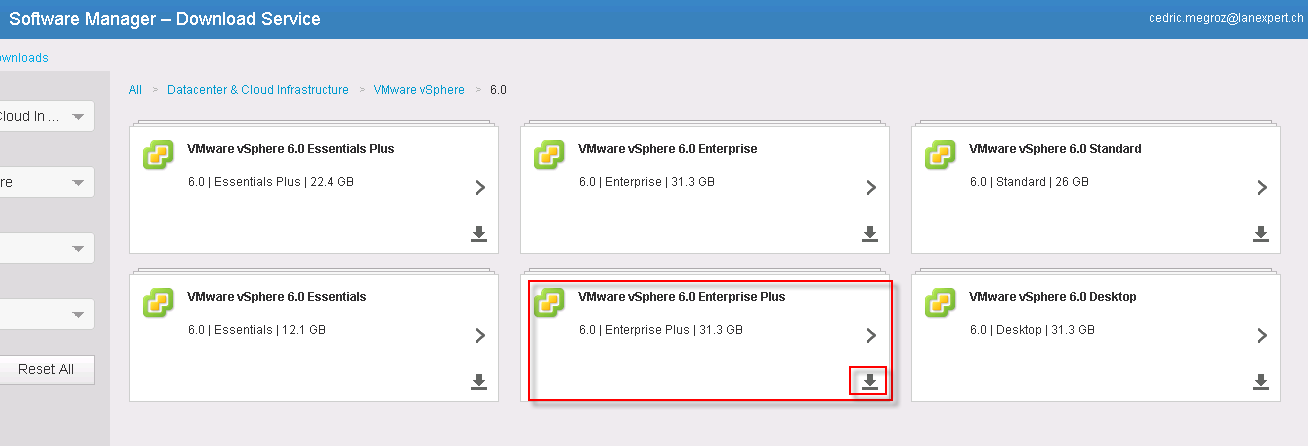Open the second sidebar filter dropdown
Viewport: 1308px width, 446px height.
pyautogui.click(x=46, y=182)
